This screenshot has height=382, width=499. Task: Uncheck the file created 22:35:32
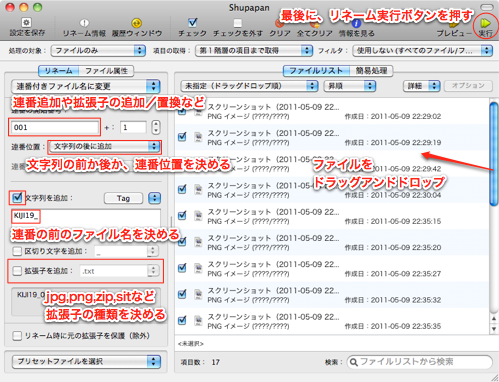pos(182,294)
